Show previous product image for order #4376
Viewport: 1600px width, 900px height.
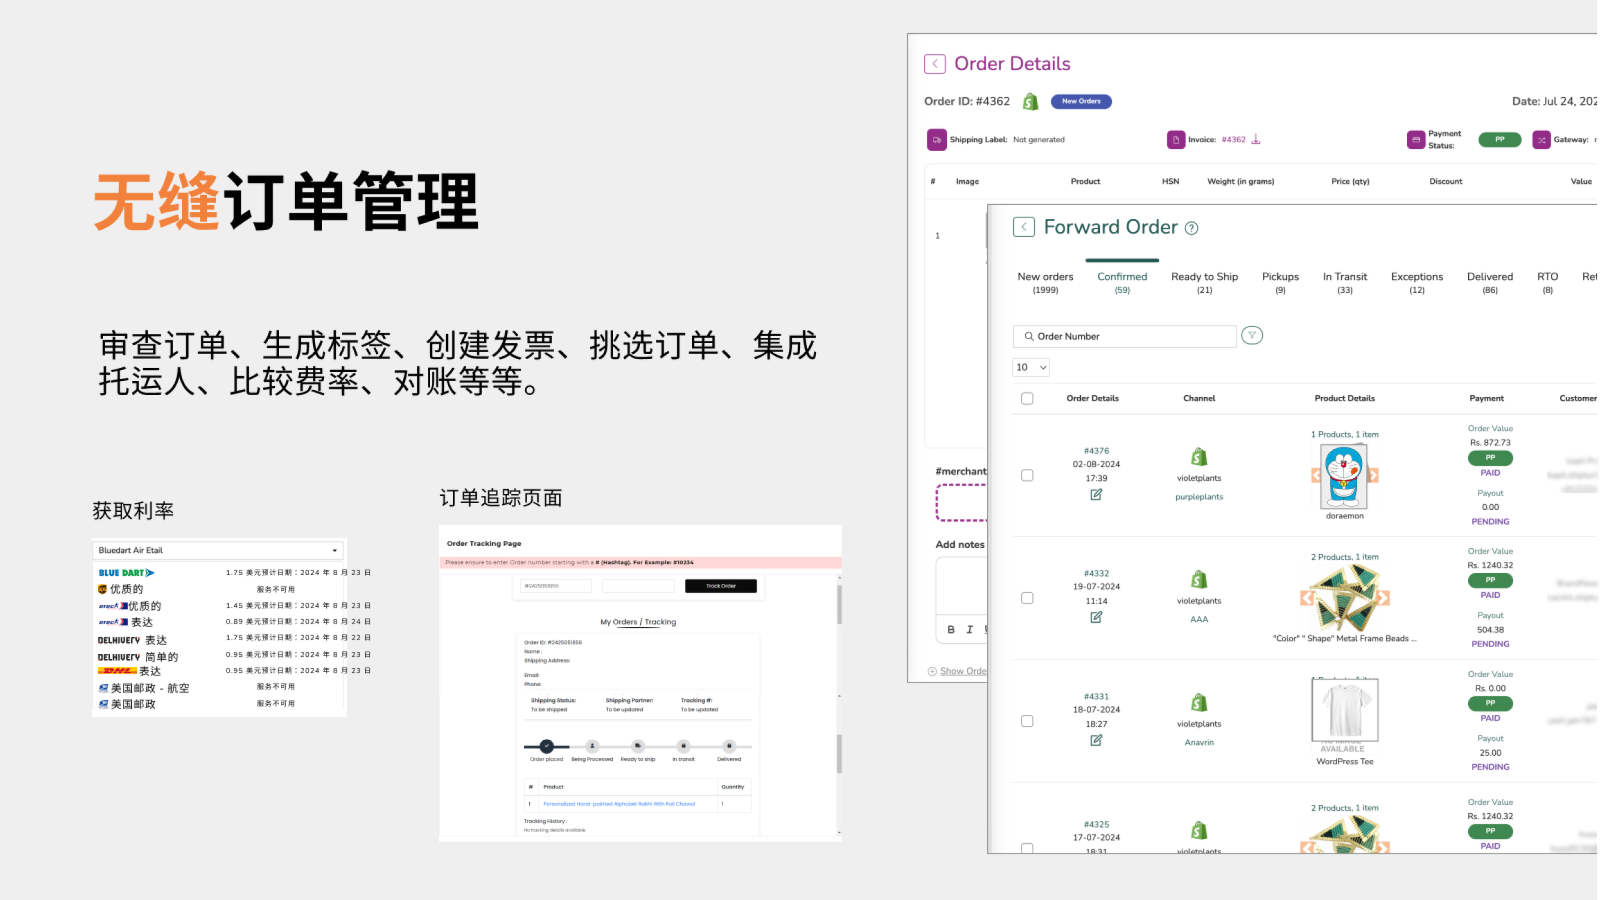(1317, 476)
